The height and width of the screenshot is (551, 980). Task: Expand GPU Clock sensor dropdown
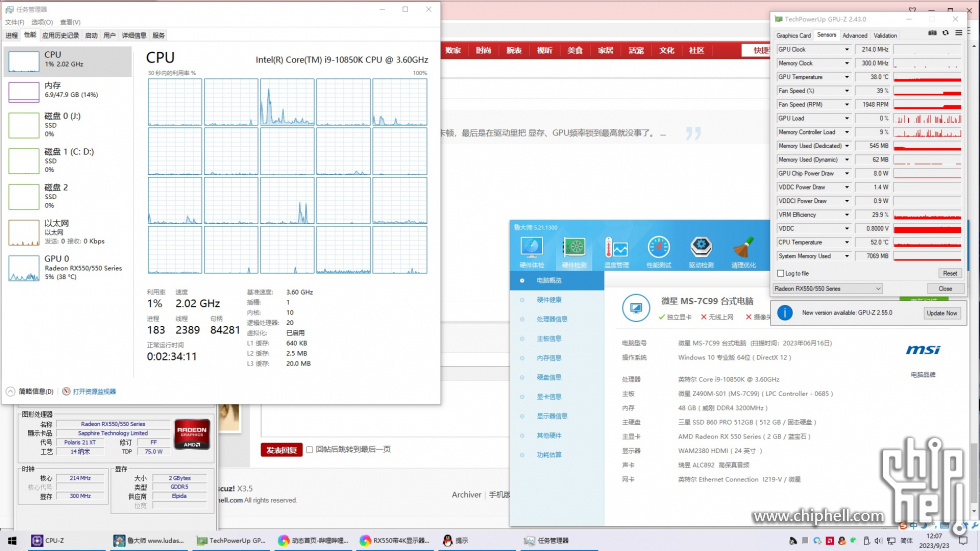coord(847,49)
